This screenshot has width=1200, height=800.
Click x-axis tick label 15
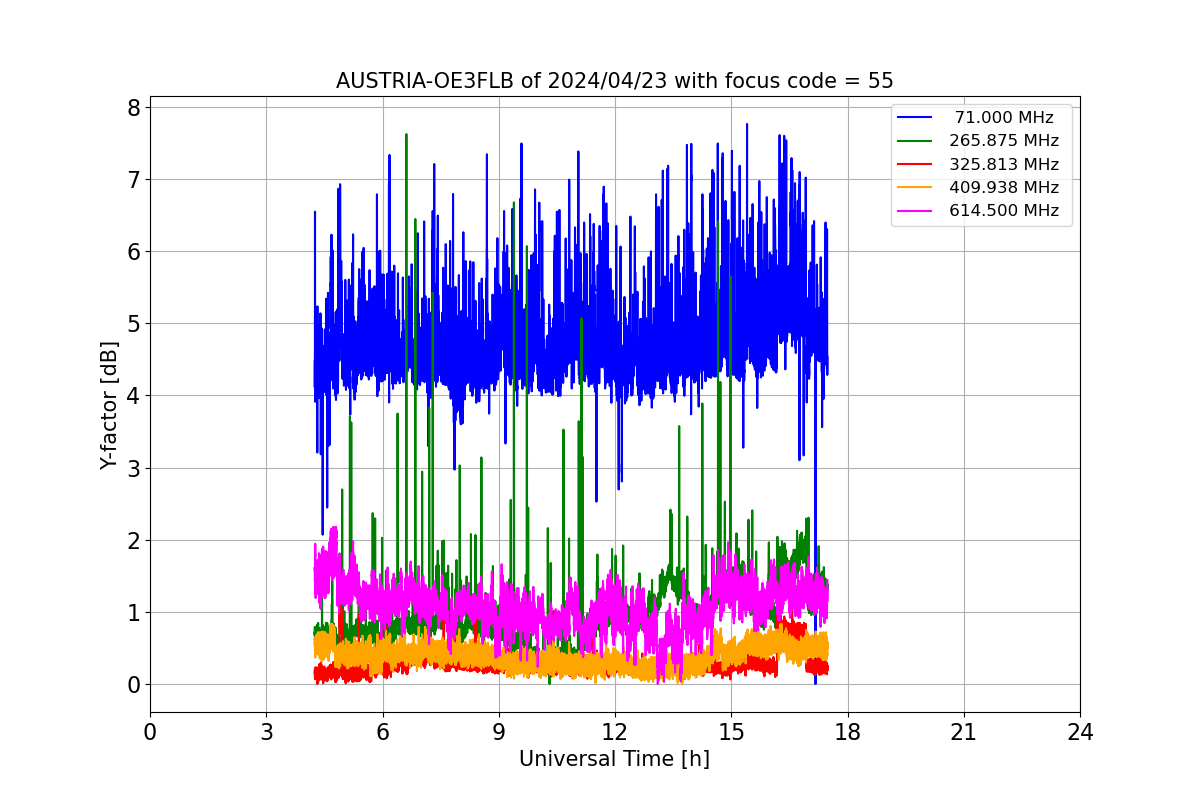click(731, 732)
